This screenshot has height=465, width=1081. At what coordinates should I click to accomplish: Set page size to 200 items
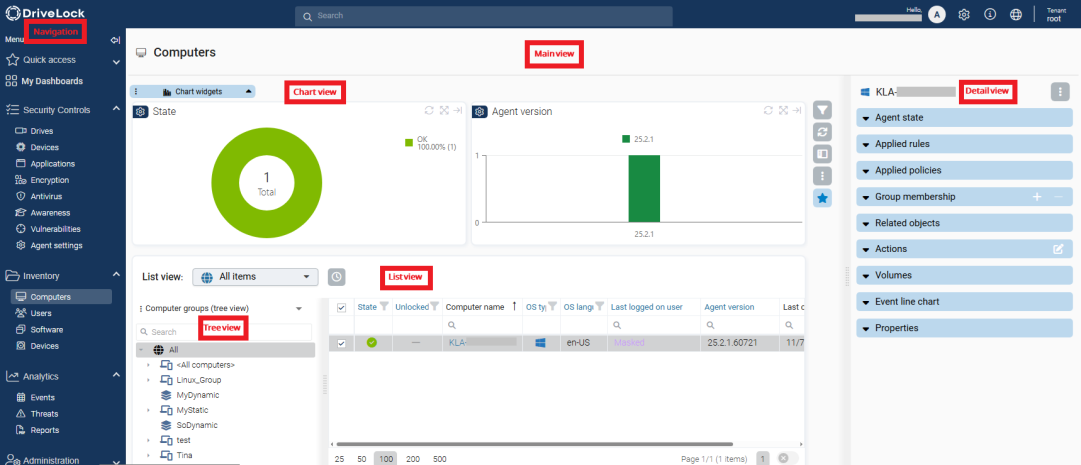[411, 458]
